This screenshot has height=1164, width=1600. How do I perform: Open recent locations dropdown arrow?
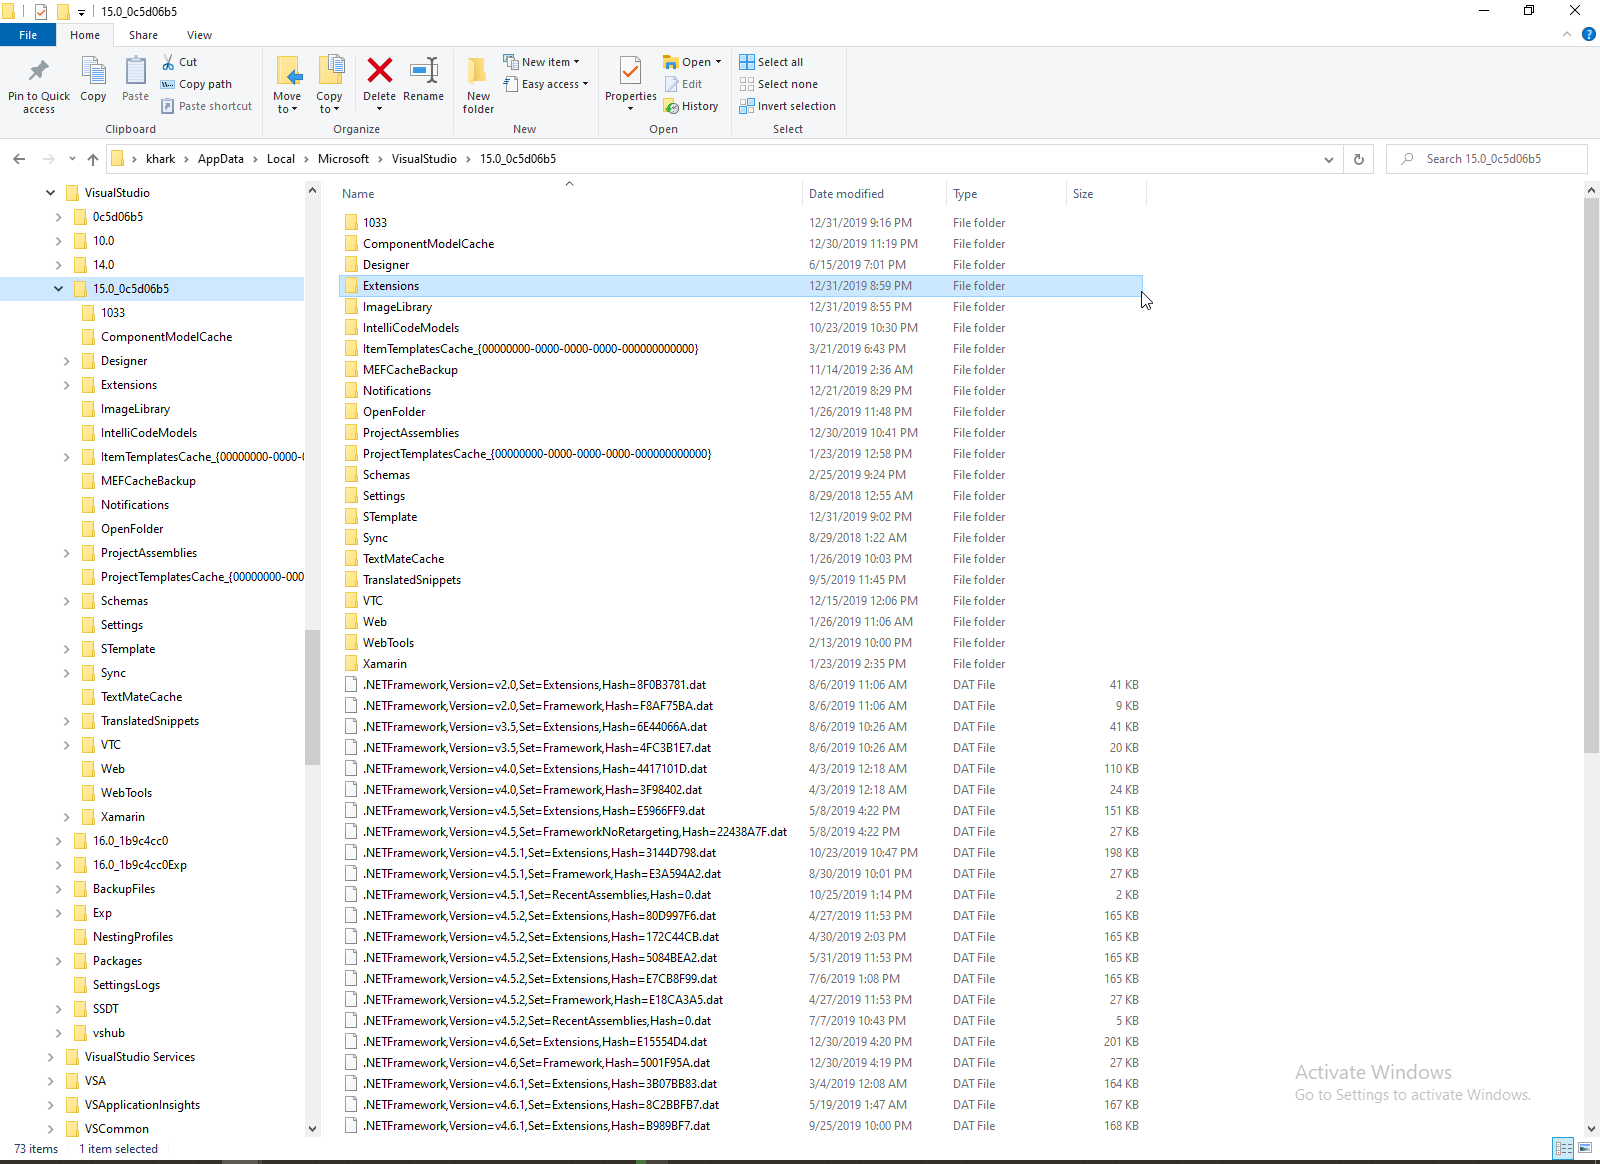coord(72,159)
